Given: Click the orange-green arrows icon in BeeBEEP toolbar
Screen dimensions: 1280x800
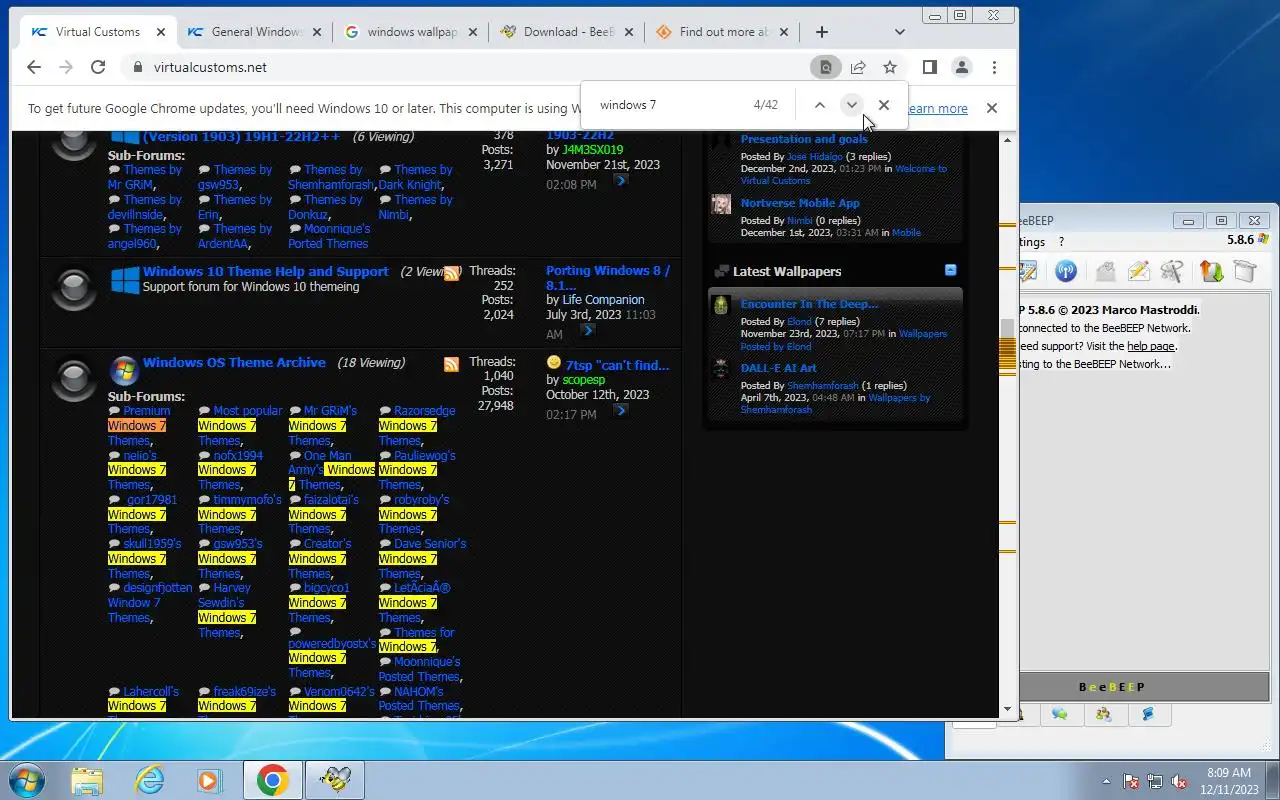Looking at the screenshot, I should tap(1211, 271).
